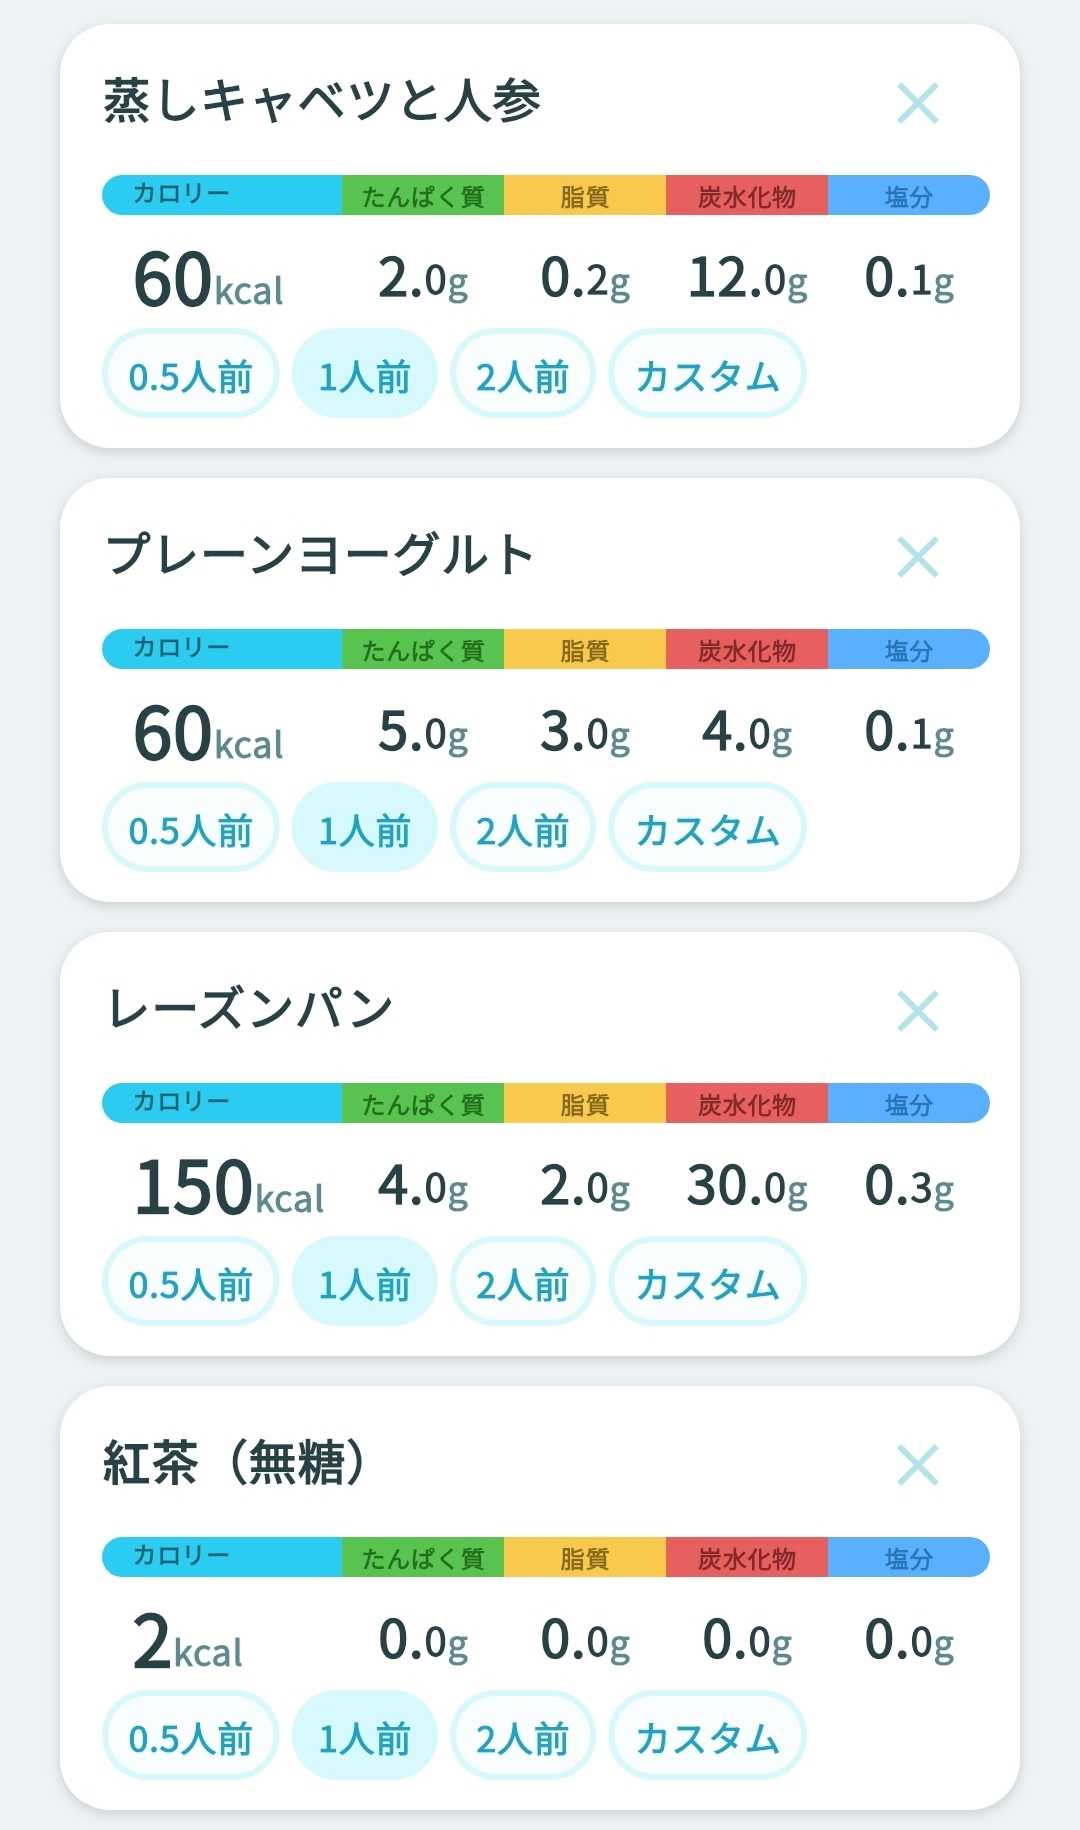1080x1830 pixels.
Task: Select 0.5人前 for 紅茶（無糖）
Action: pos(190,1736)
